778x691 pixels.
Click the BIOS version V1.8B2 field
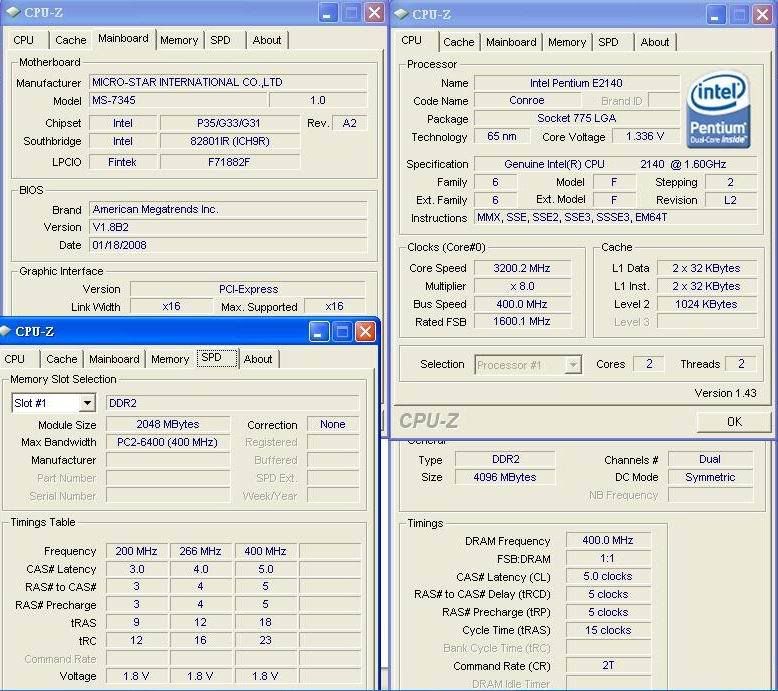click(x=228, y=227)
